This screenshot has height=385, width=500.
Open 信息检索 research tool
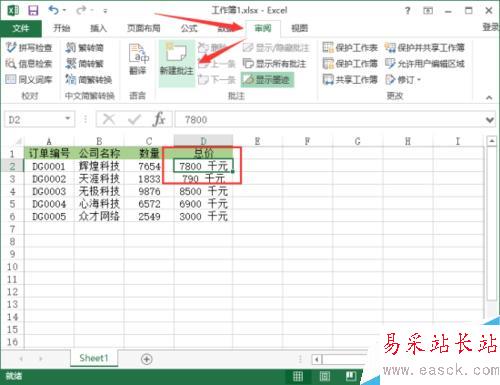tap(29, 63)
